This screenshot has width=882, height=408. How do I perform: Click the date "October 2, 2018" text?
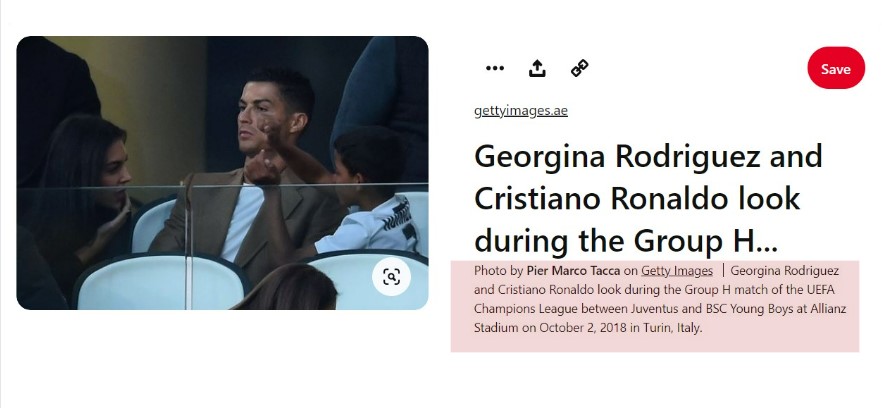pyautogui.click(x=584, y=327)
